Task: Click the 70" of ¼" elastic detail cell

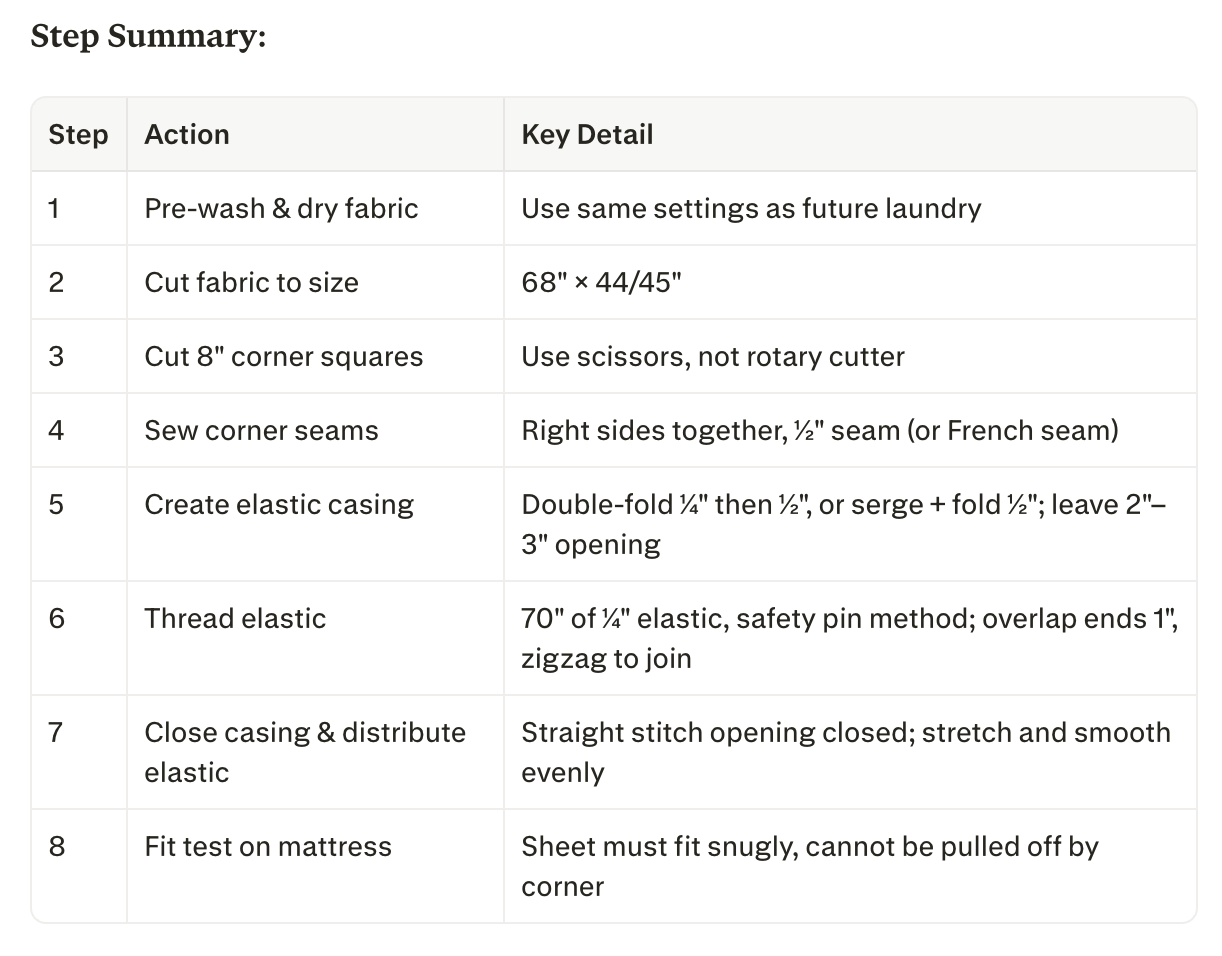Action: [850, 638]
